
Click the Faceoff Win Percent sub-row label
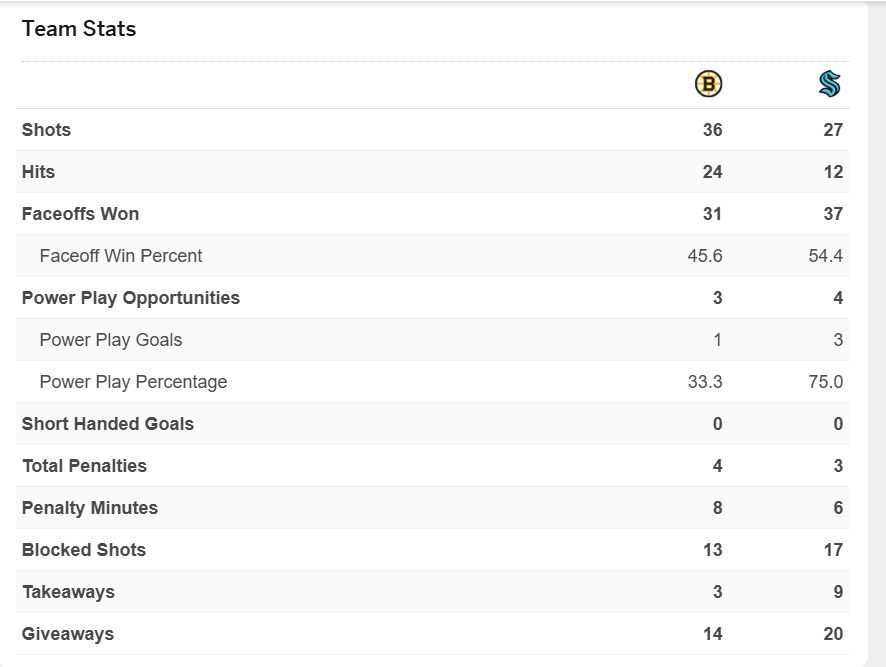(121, 256)
